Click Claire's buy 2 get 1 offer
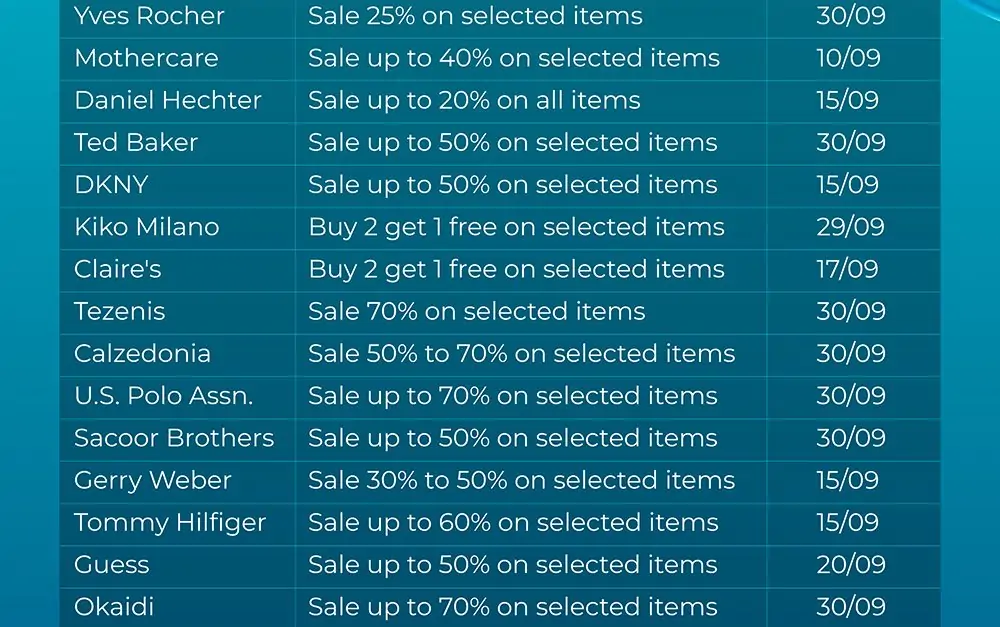Image resolution: width=1000 pixels, height=627 pixels. [516, 269]
